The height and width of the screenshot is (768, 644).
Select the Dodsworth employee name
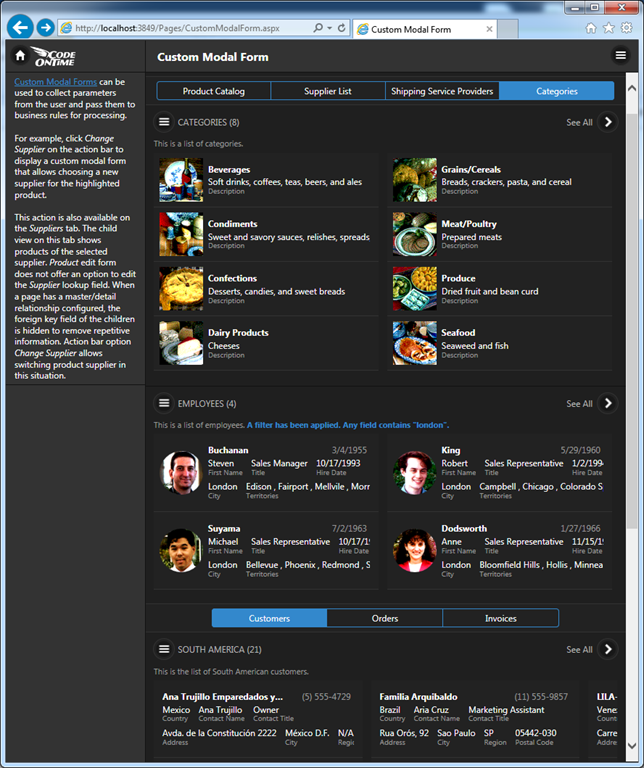pyautogui.click(x=464, y=528)
